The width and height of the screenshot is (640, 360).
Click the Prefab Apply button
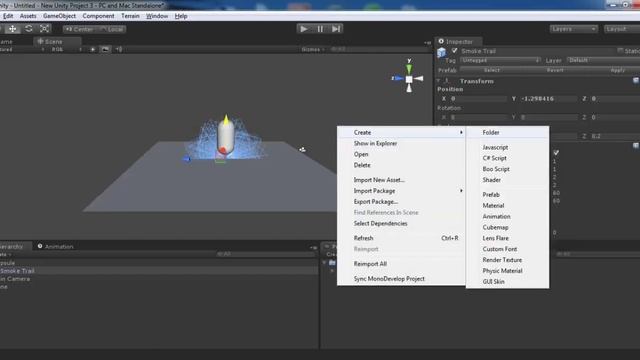(x=618, y=70)
